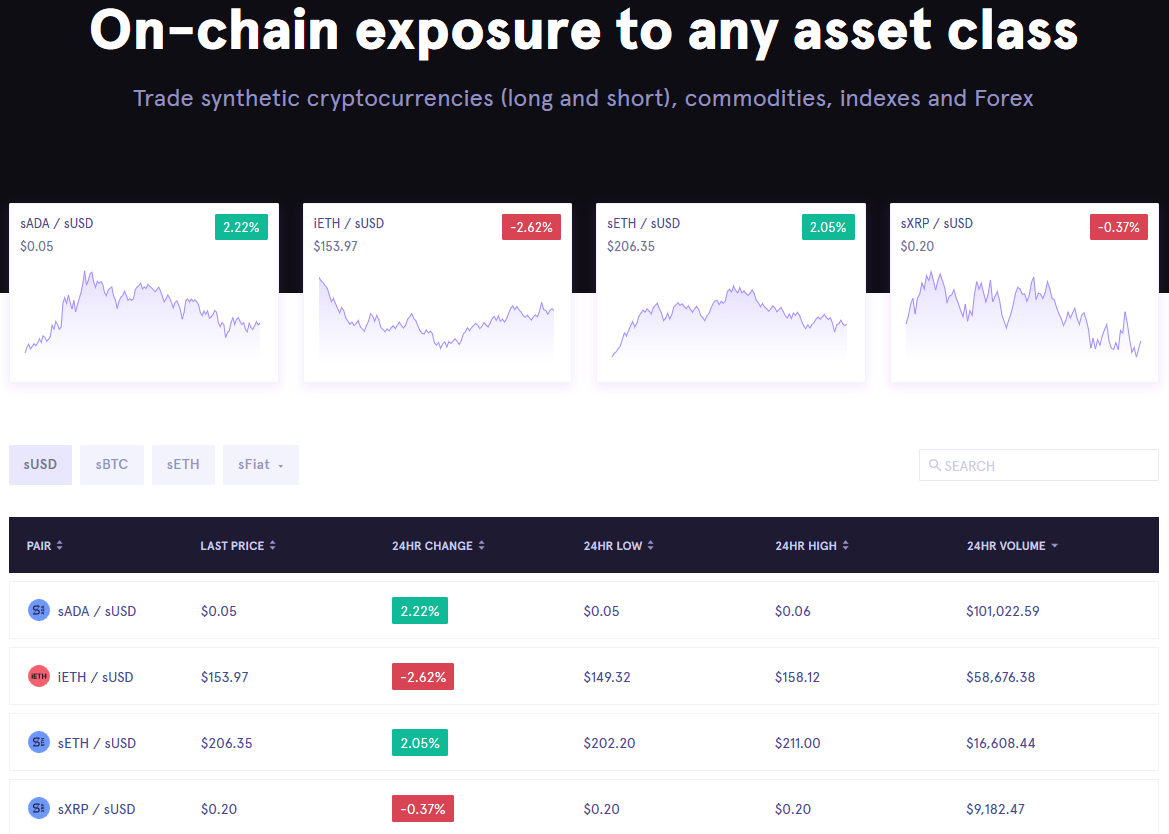This screenshot has width=1169, height=834.
Task: Open the sADA / sUSD chart card
Action: [x=144, y=292]
